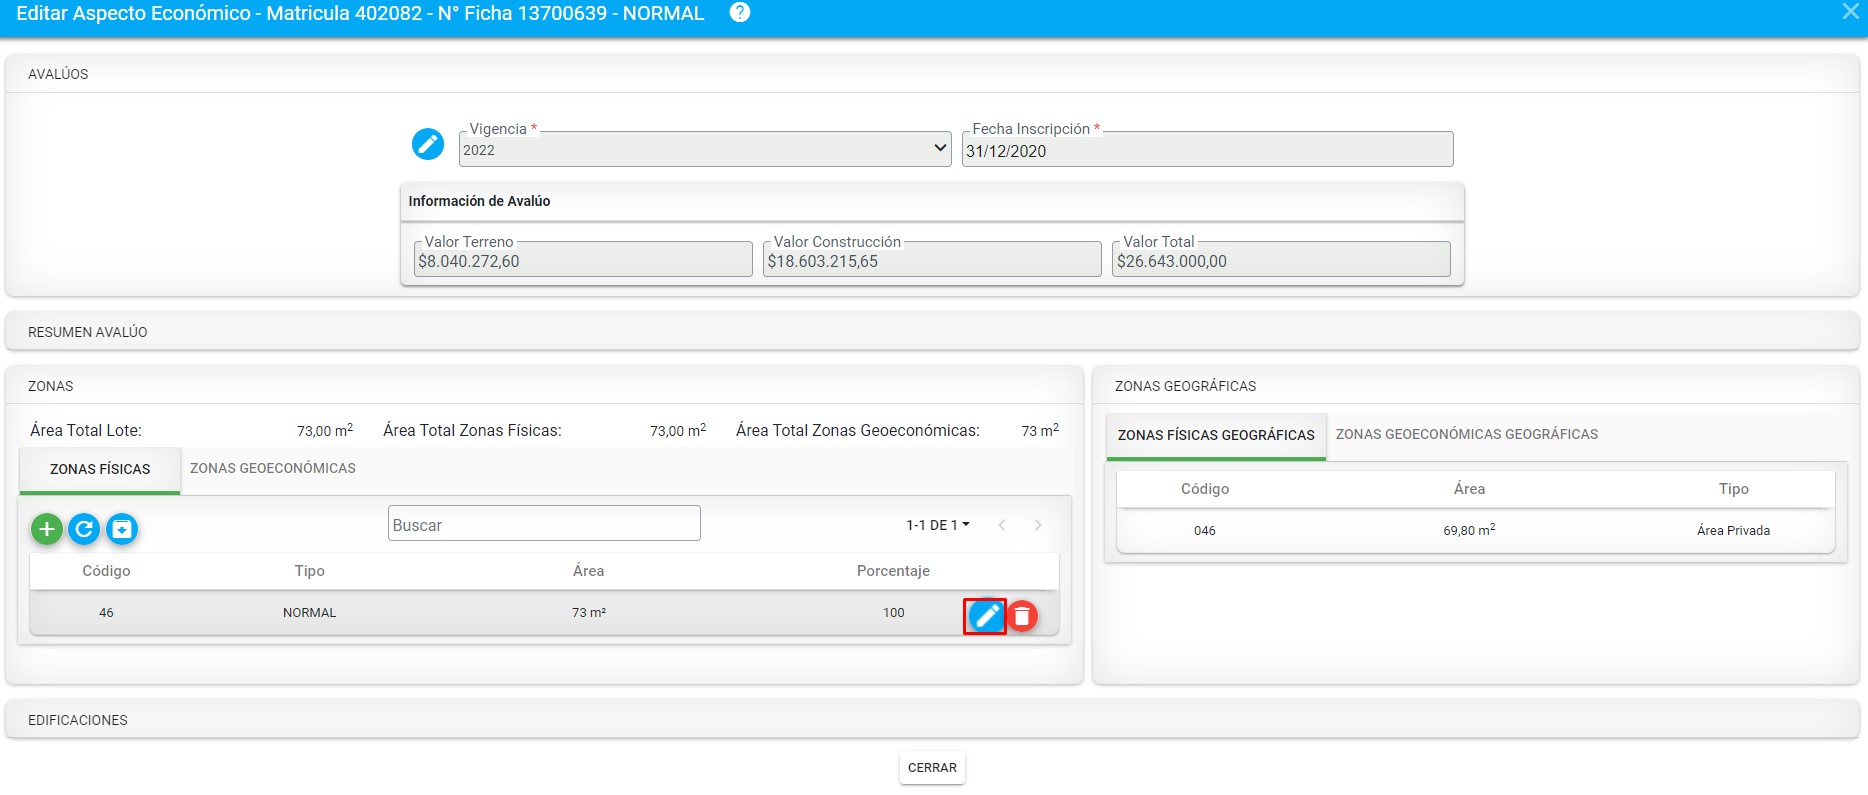Open the 1-1 DE 1 pagination dropdown

[937, 525]
